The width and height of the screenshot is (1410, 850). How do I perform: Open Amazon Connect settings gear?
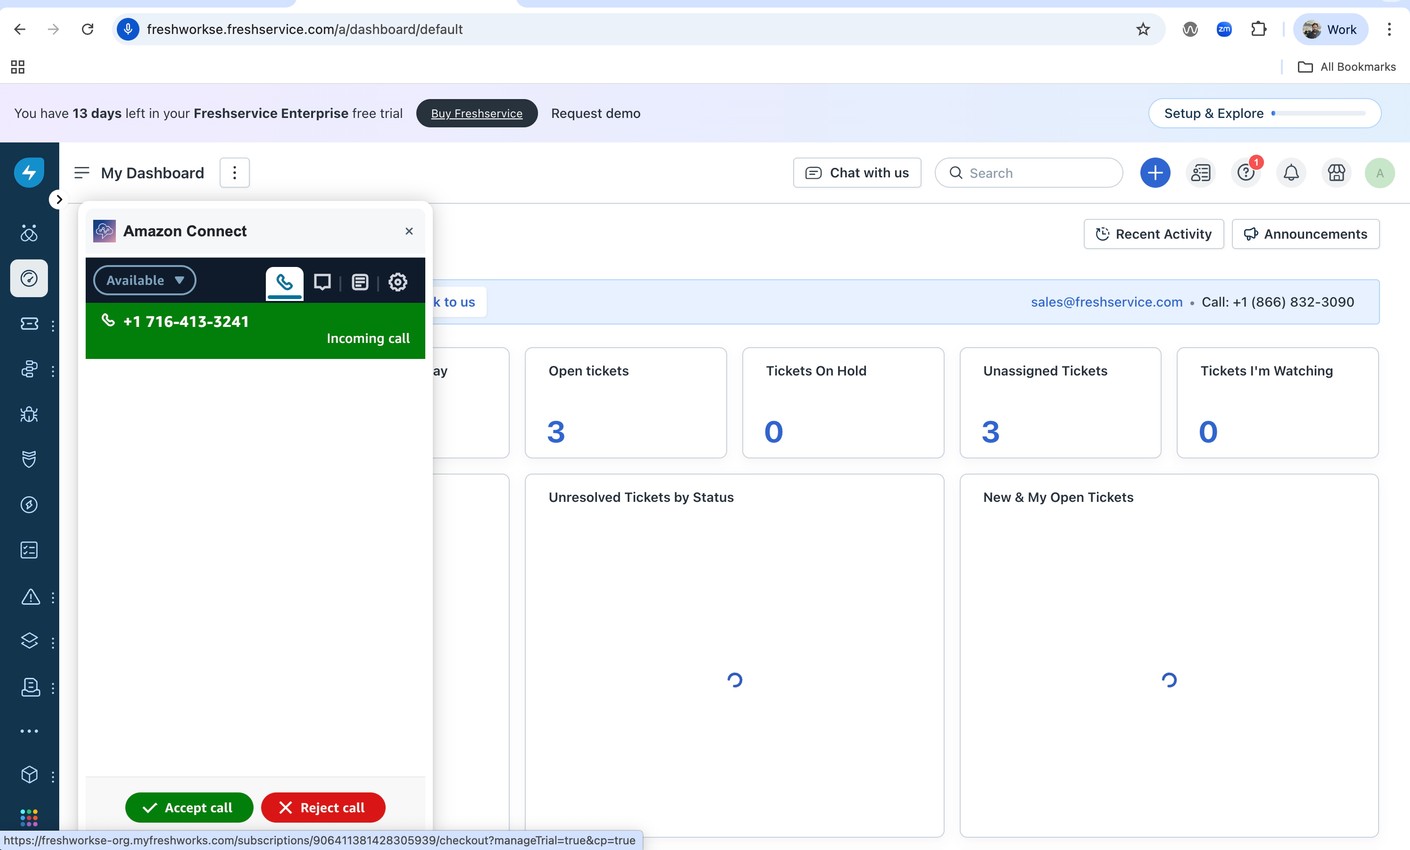tap(397, 282)
